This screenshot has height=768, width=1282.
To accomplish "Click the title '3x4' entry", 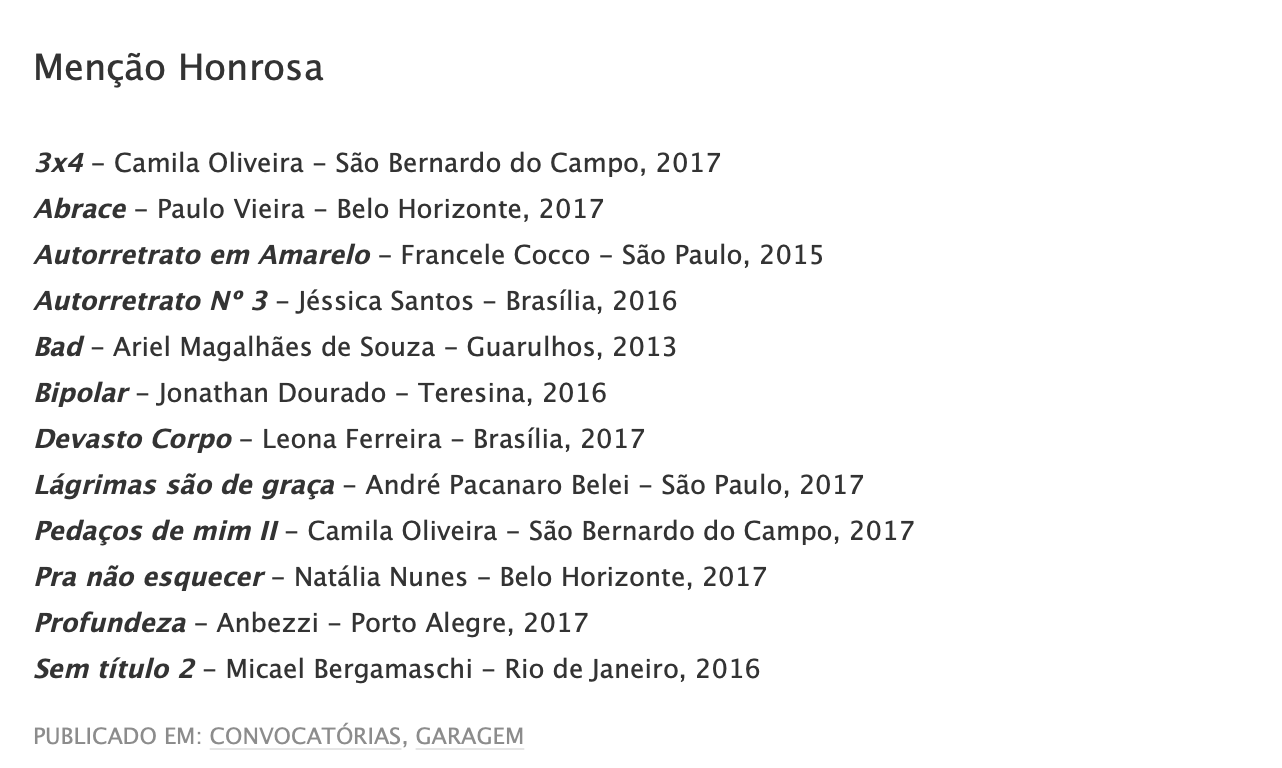I will pos(59,163).
